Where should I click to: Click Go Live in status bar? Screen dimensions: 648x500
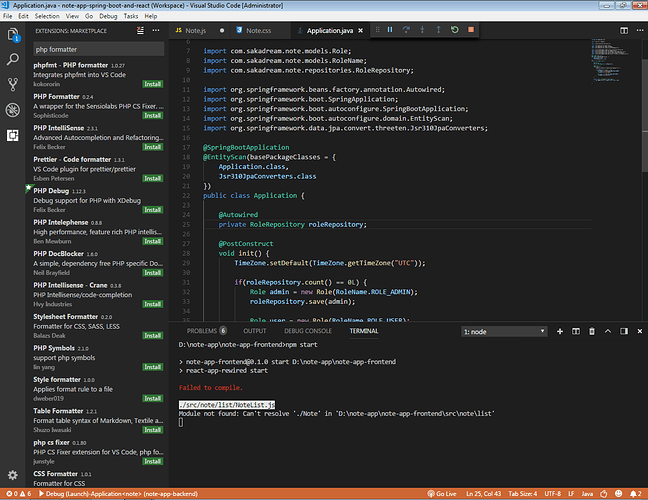point(442,494)
